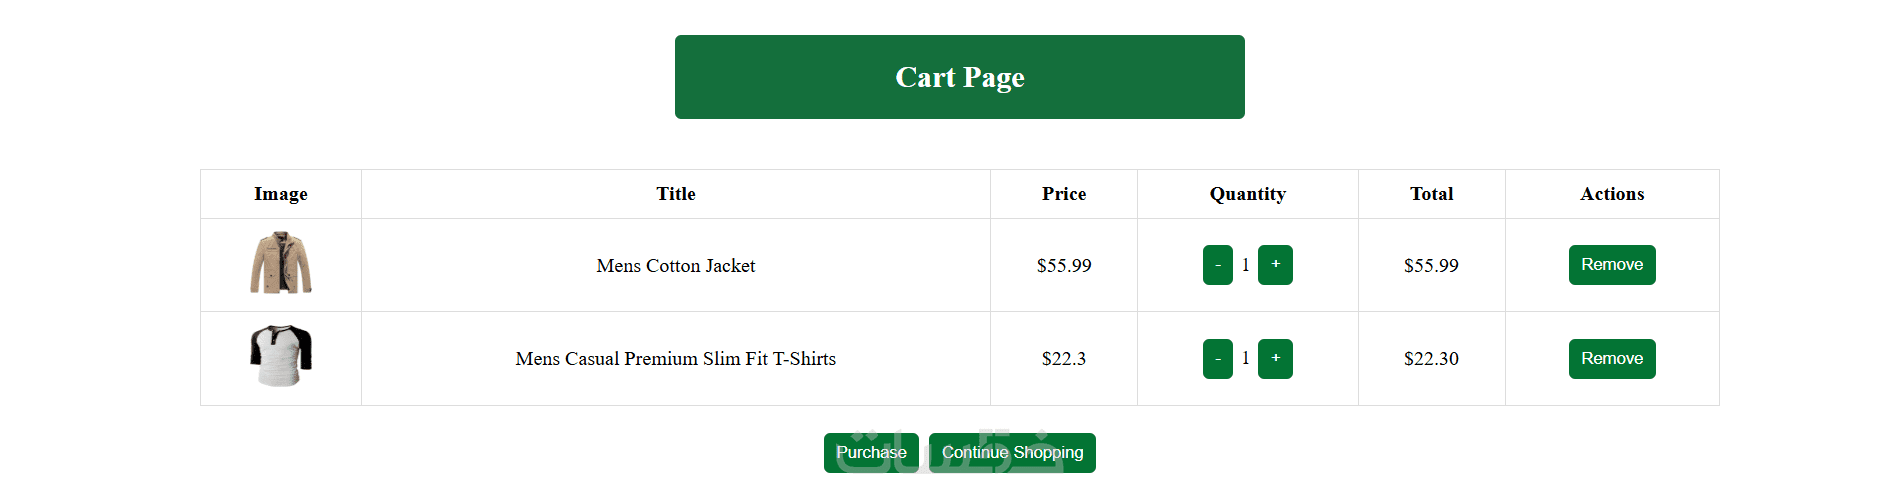Click the $22.30 total for the T-Shirts
This screenshot has width=1900, height=485.
[1431, 359]
